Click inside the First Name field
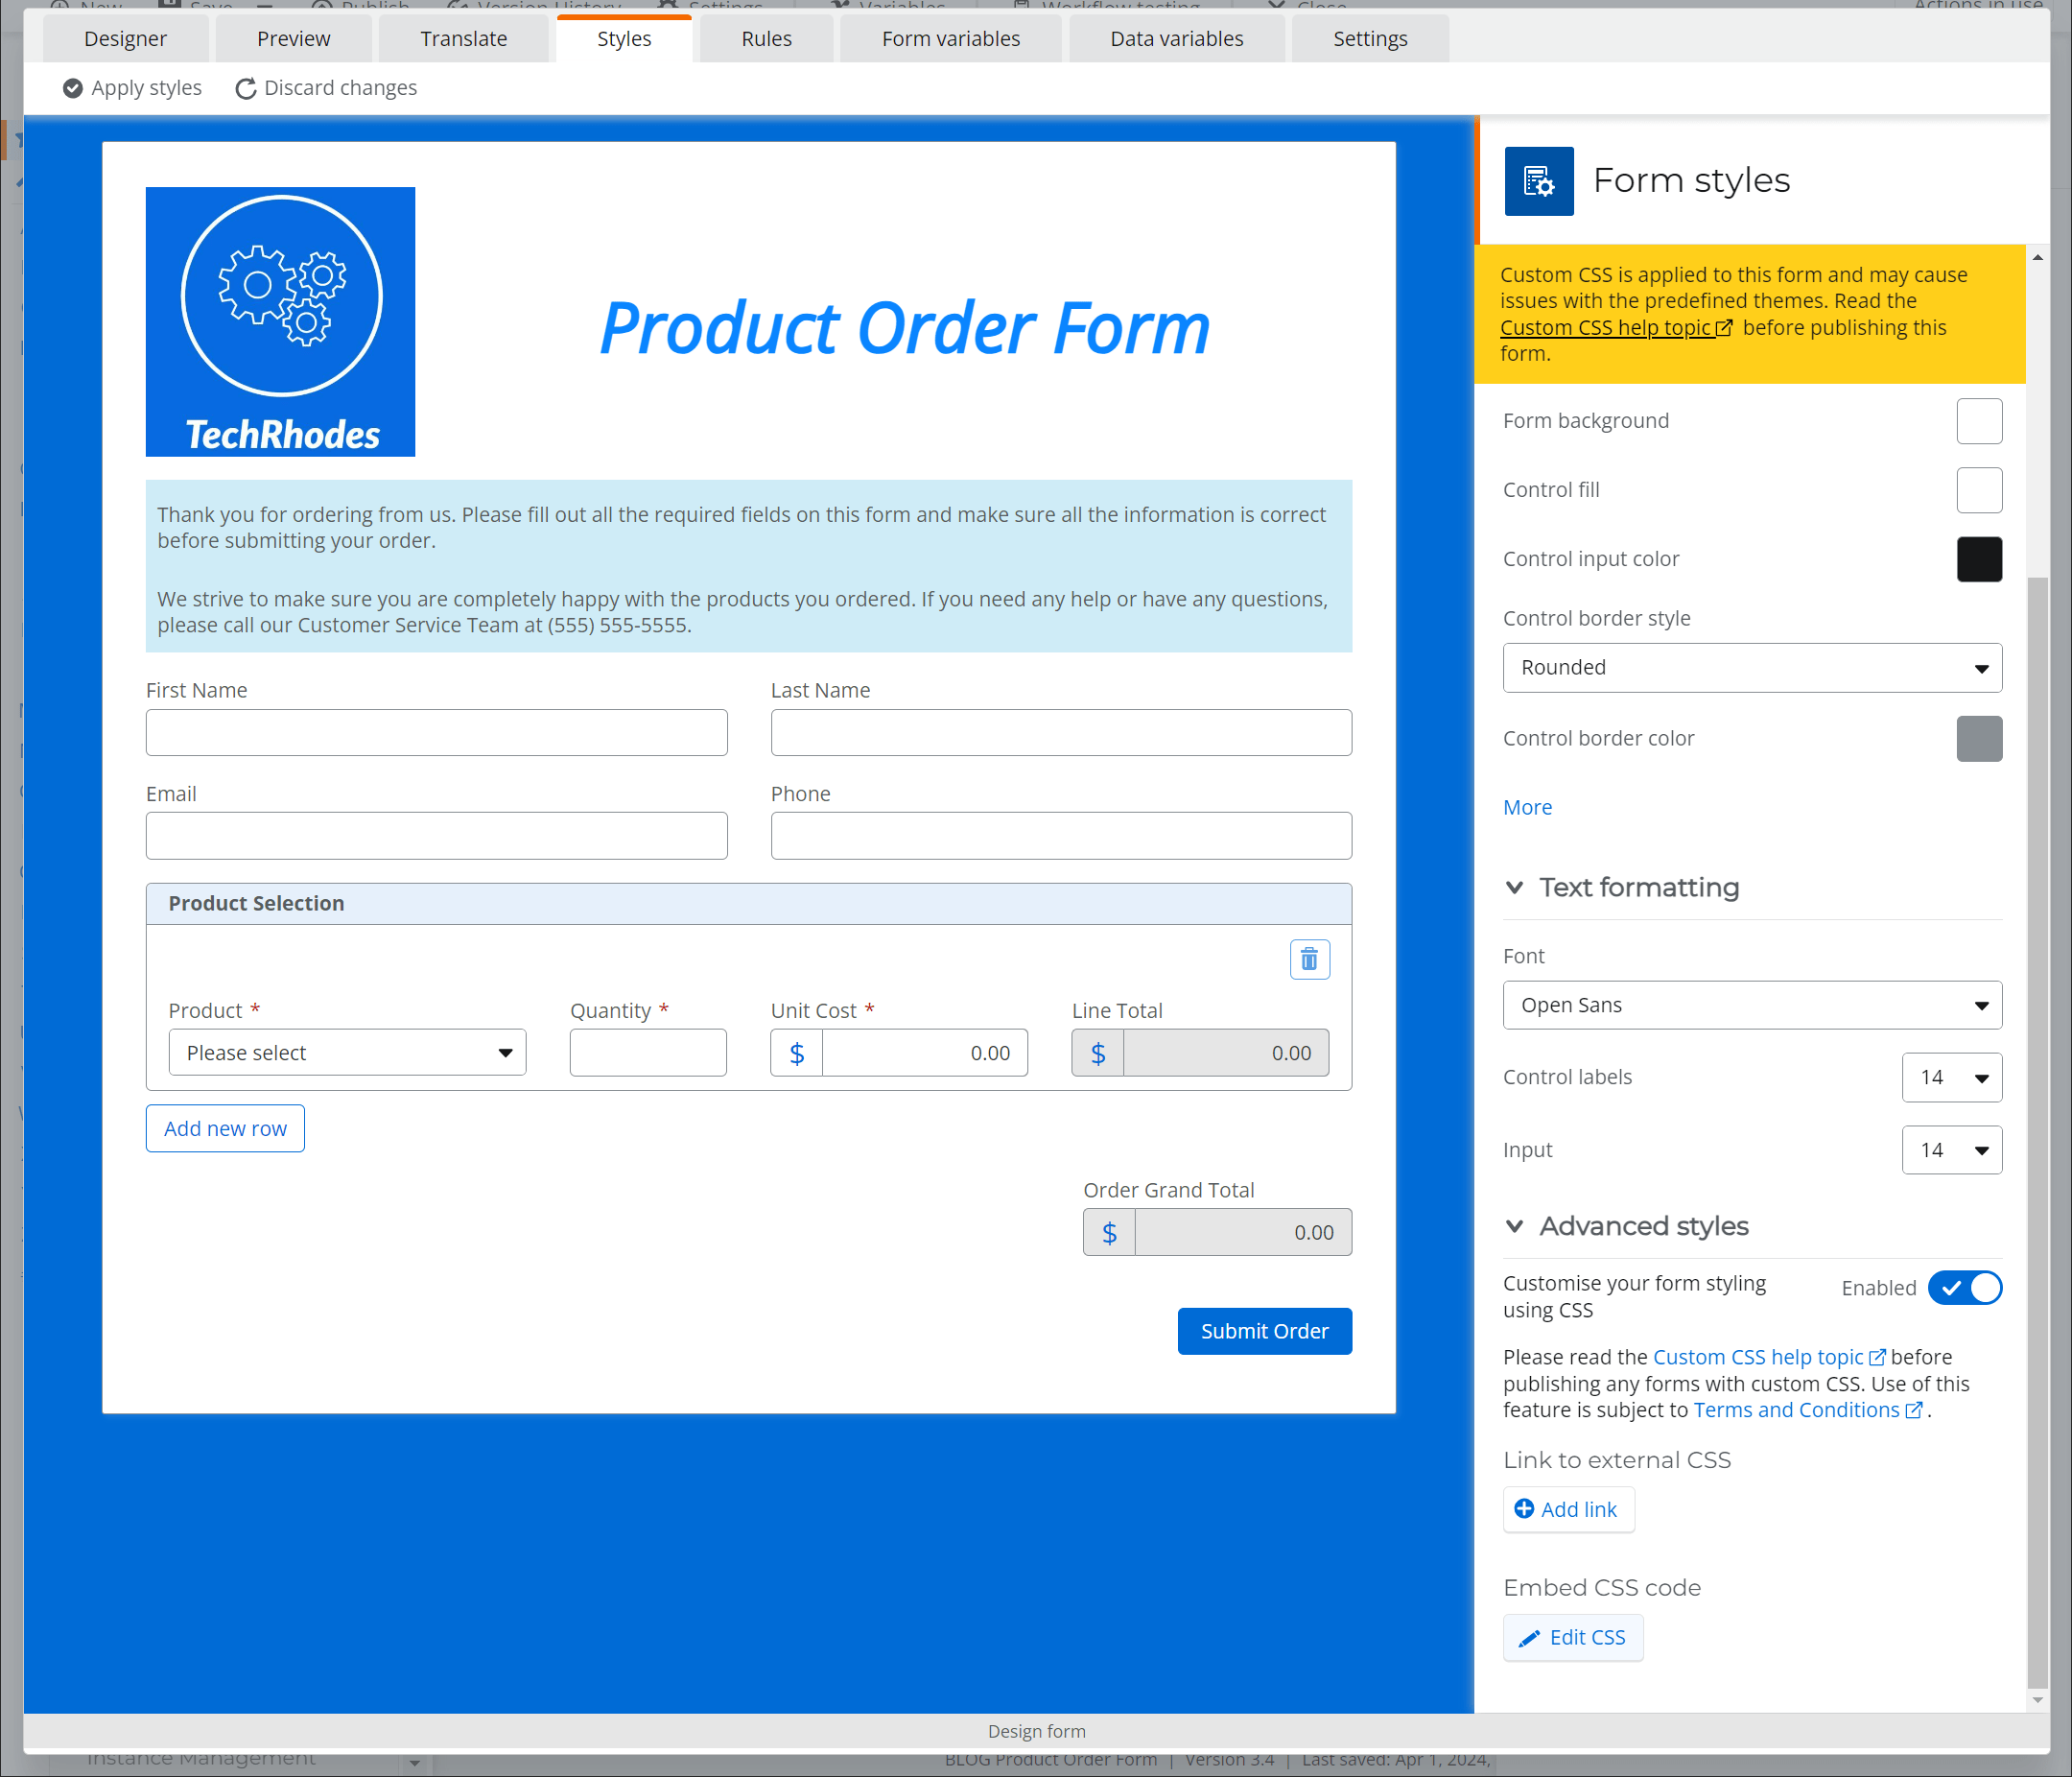 pyautogui.click(x=437, y=732)
